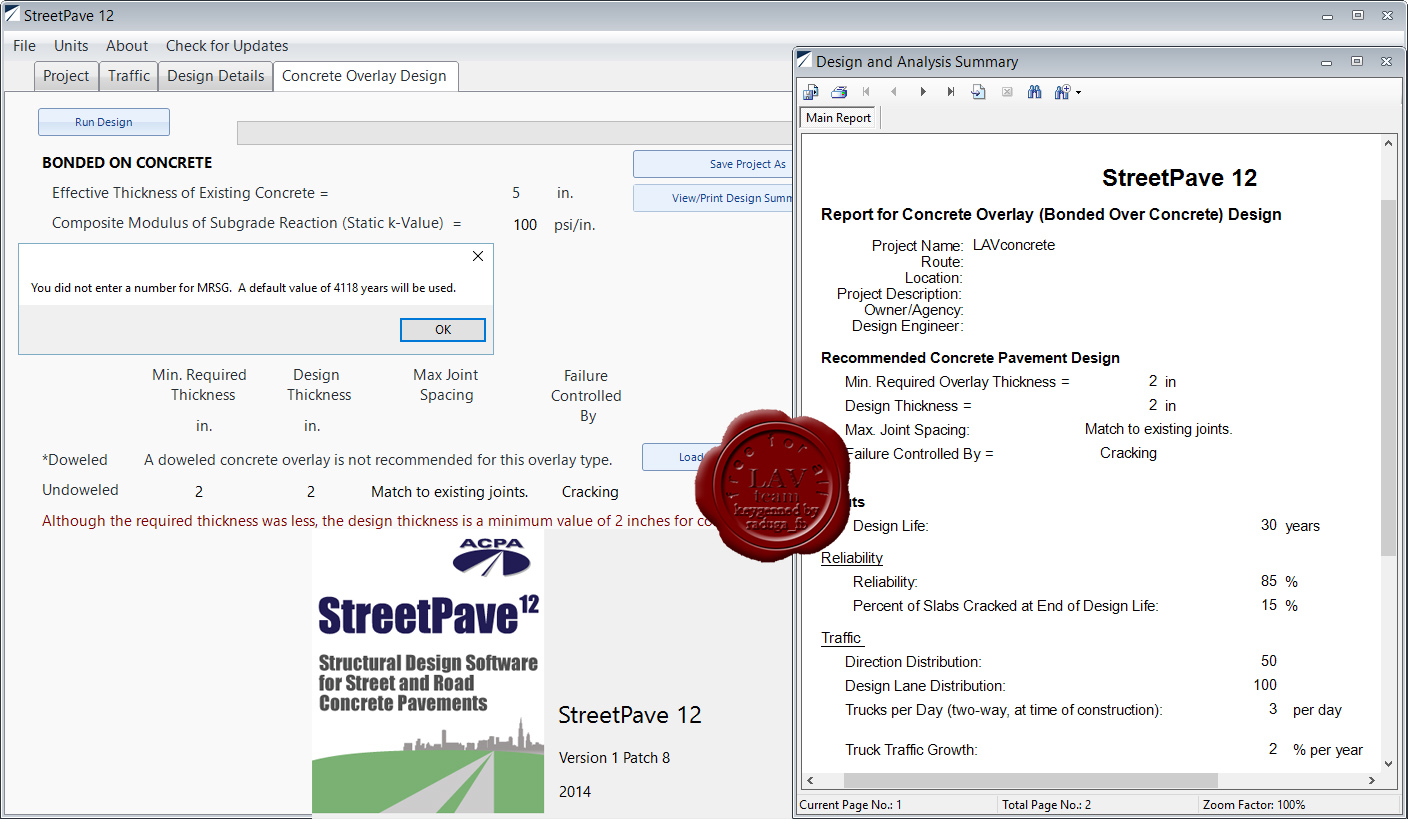Click 'Version 1 Patch 8' text
The width and height of the screenshot is (1408, 819).
614,758
